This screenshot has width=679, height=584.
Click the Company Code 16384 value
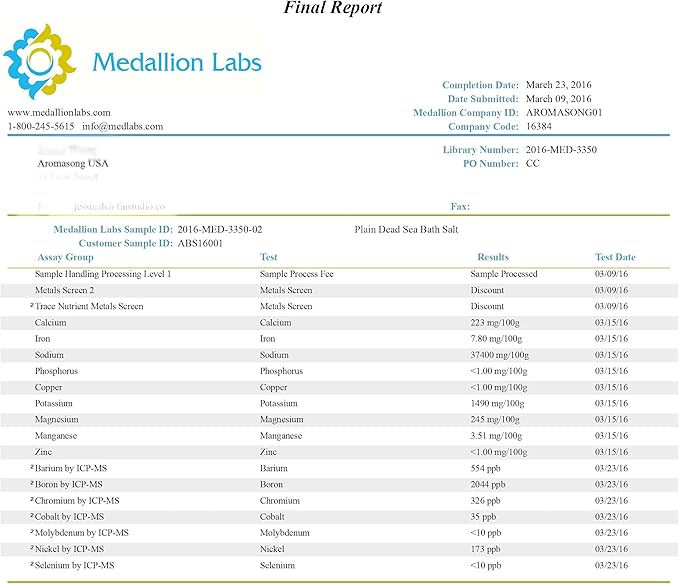coord(539,127)
